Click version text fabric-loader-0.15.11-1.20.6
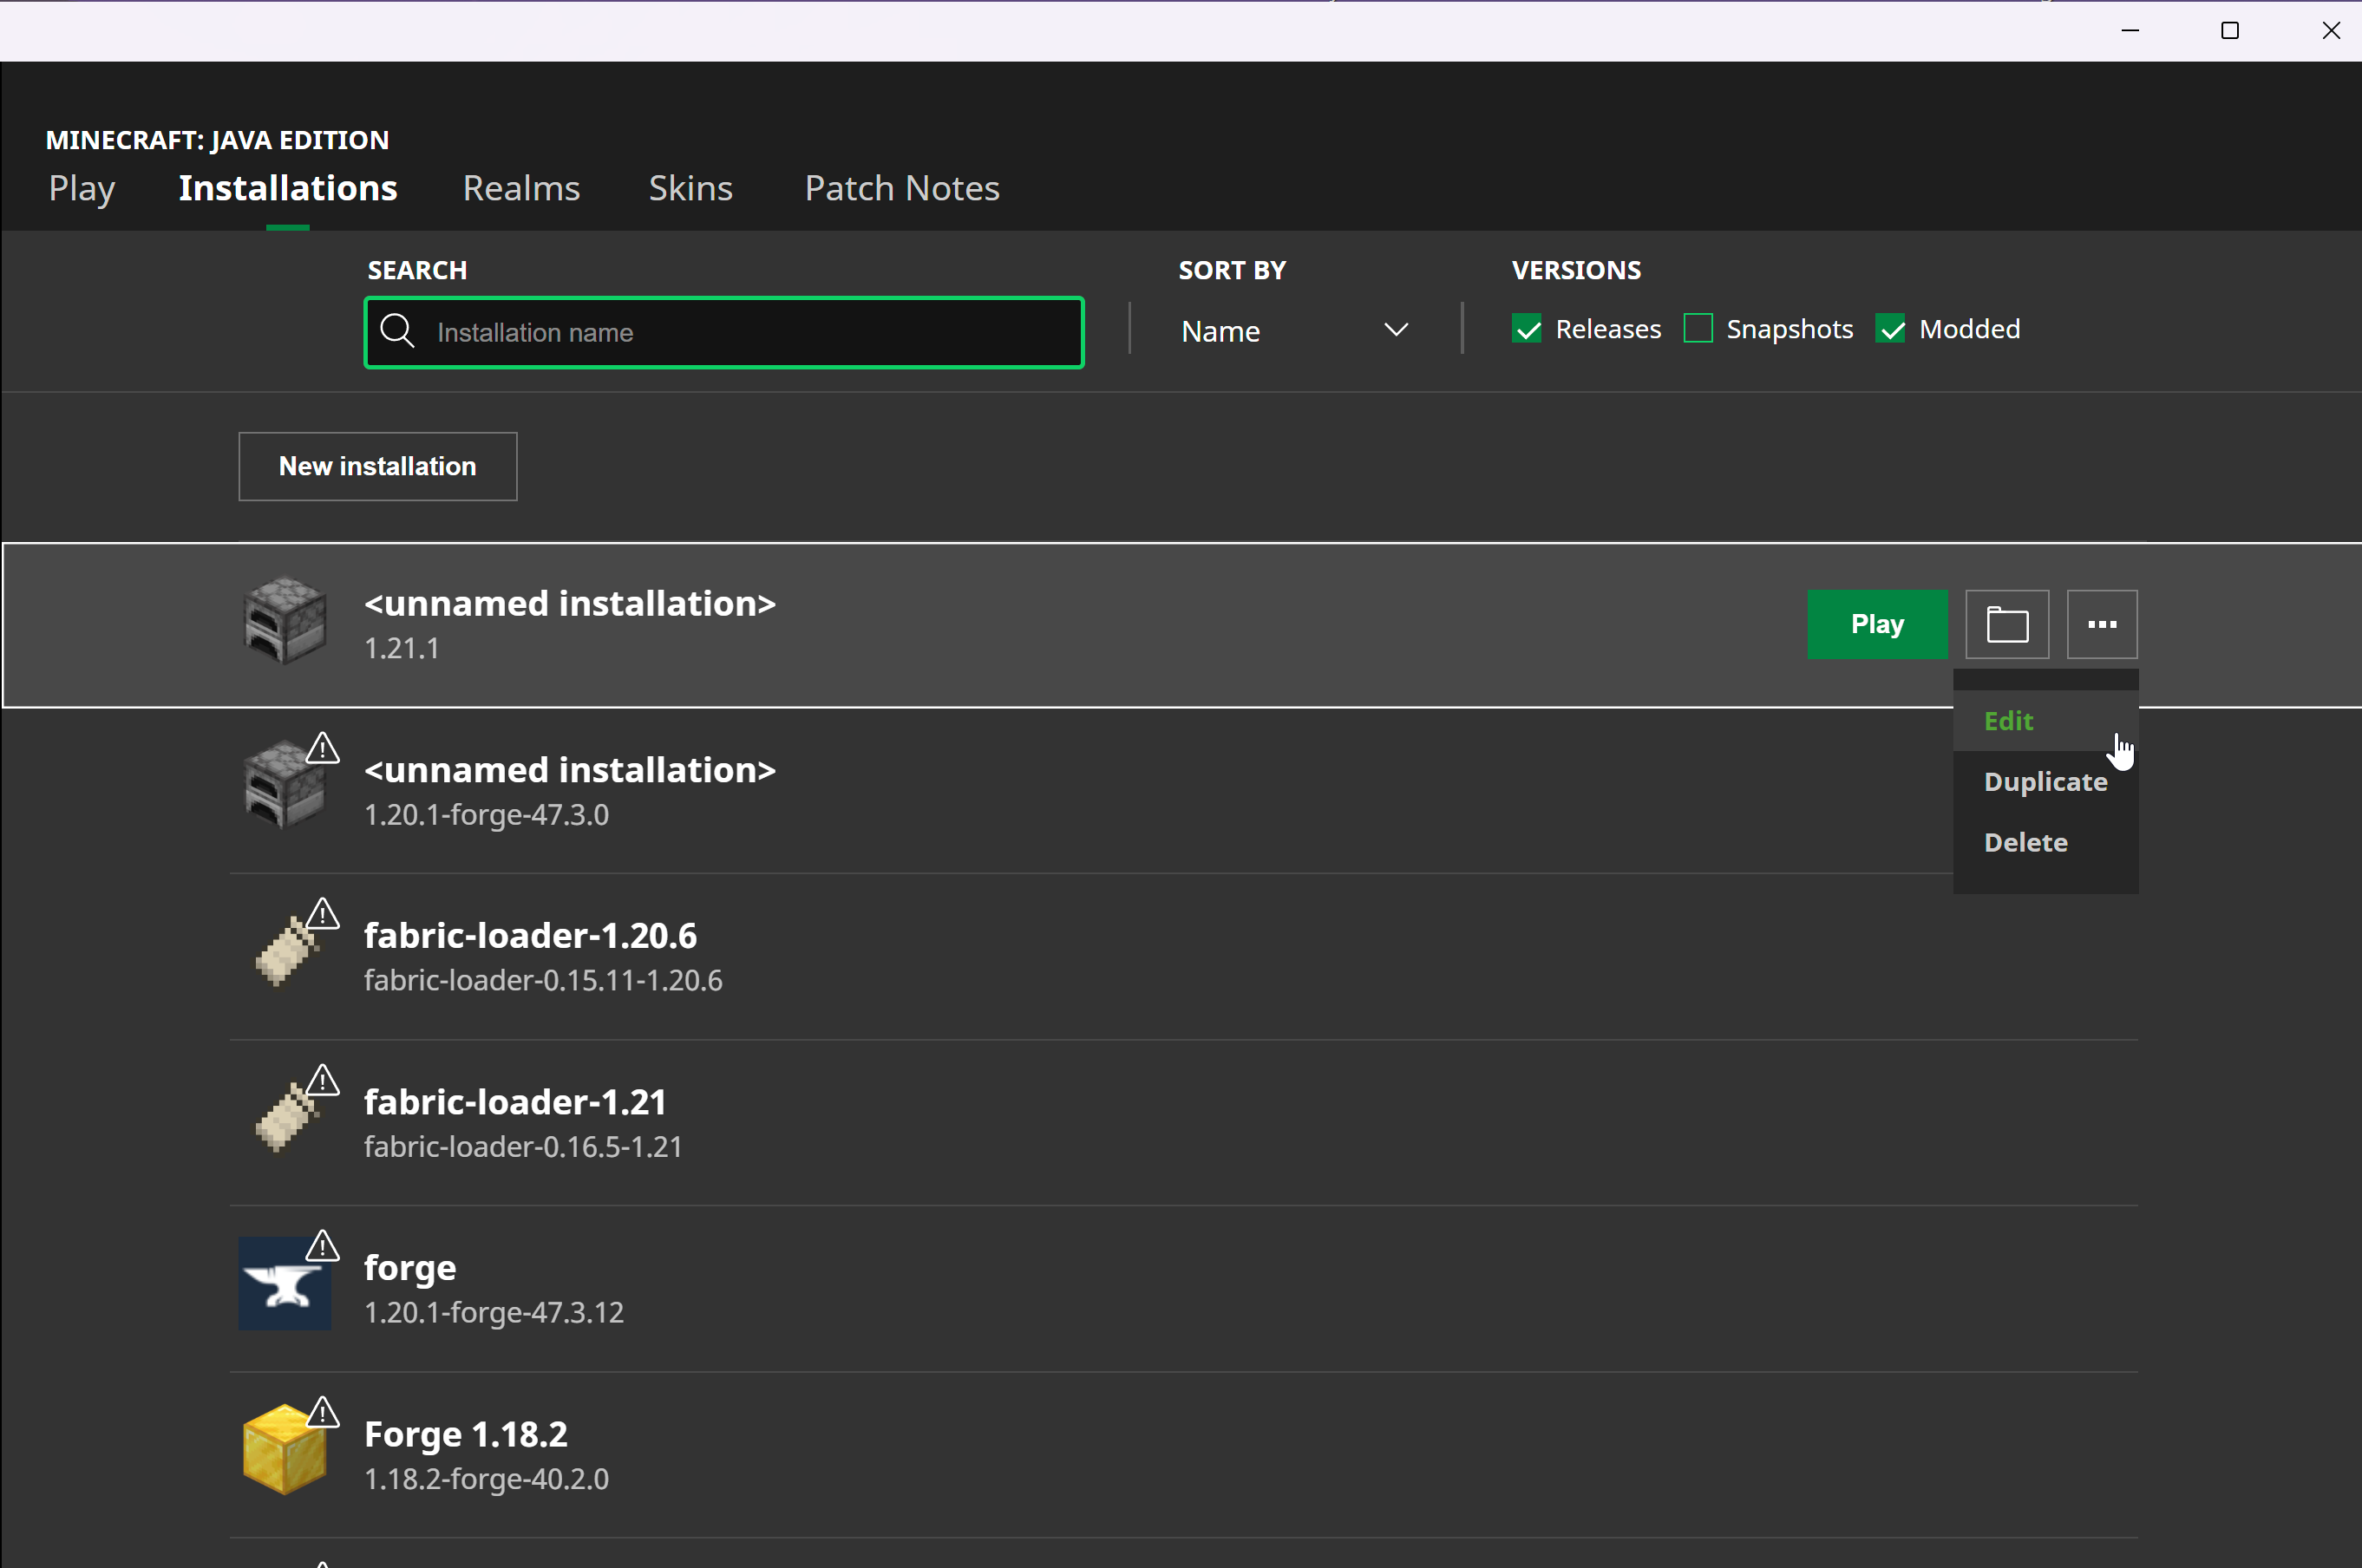Image resolution: width=2362 pixels, height=1568 pixels. click(543, 980)
